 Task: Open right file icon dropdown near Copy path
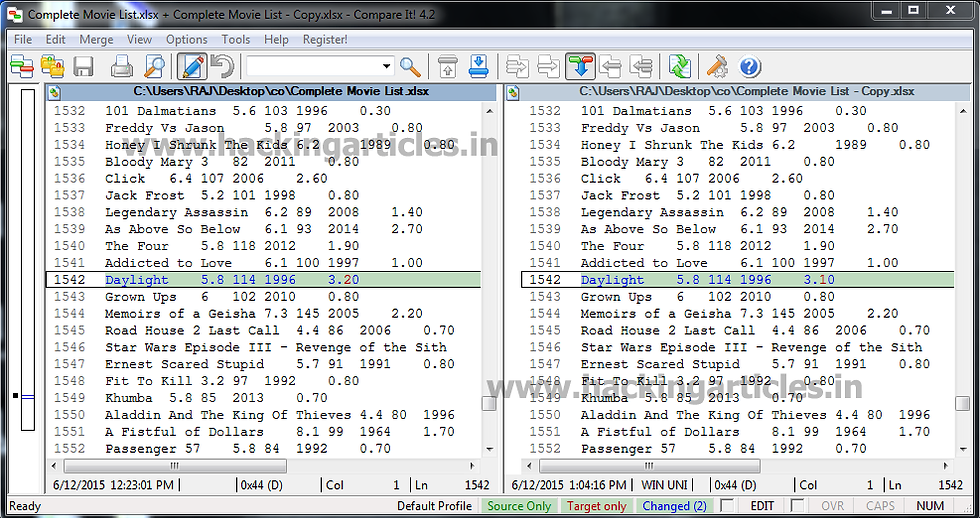point(513,92)
